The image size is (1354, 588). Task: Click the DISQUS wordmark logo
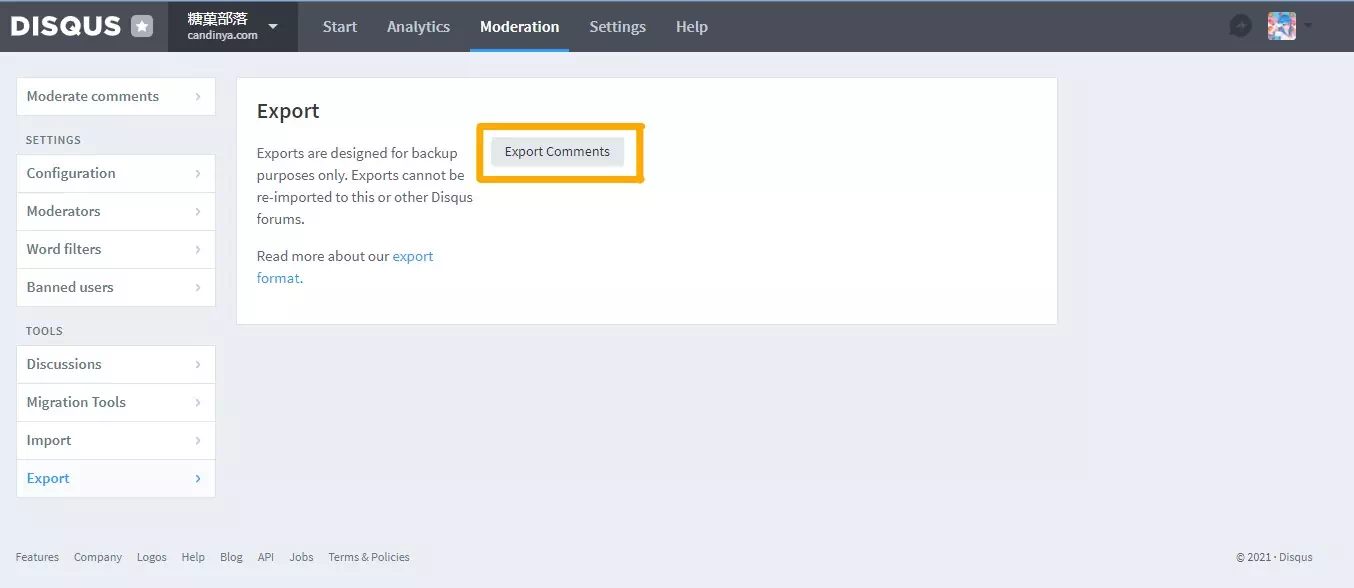click(66, 26)
